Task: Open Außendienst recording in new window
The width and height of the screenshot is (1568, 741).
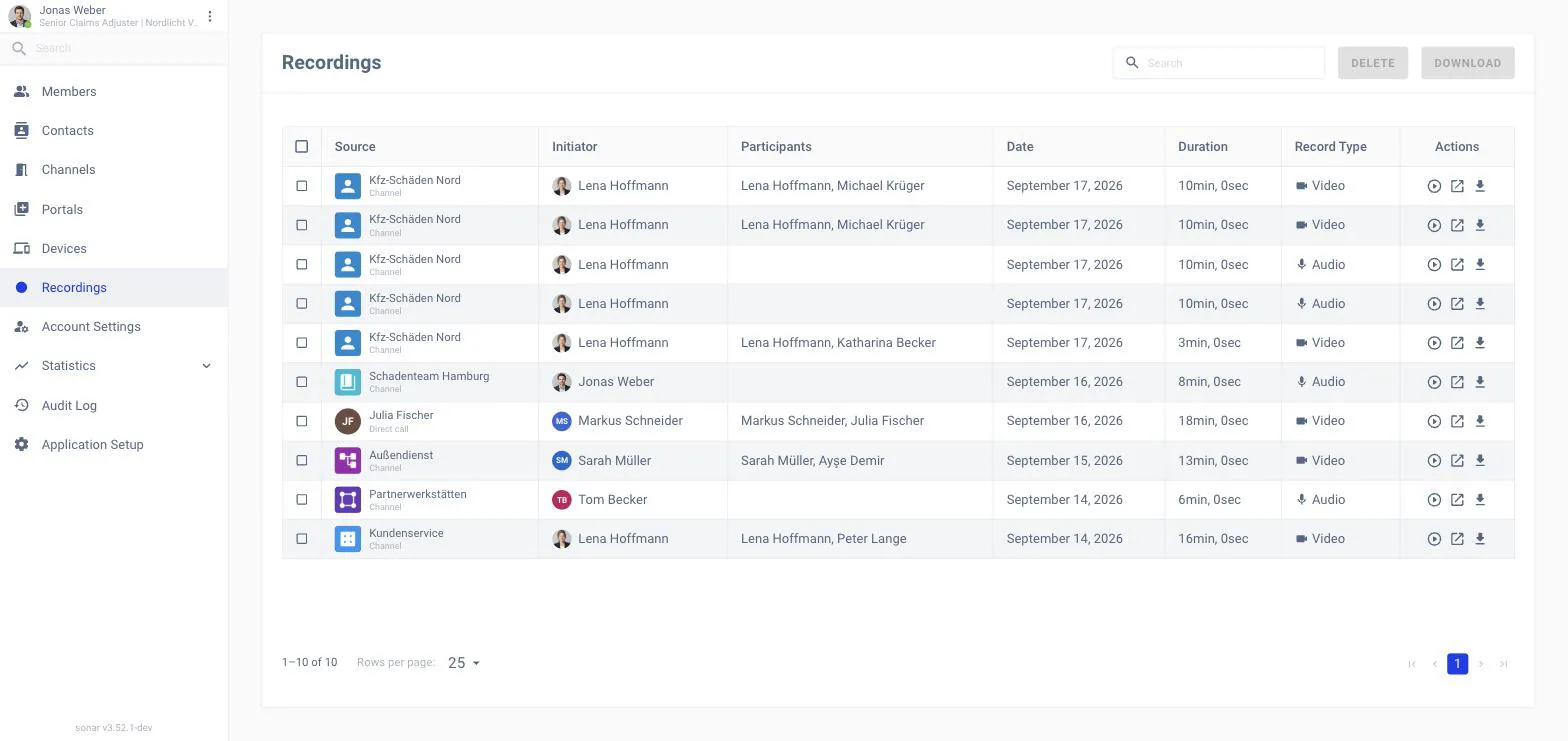Action: pyautogui.click(x=1457, y=461)
